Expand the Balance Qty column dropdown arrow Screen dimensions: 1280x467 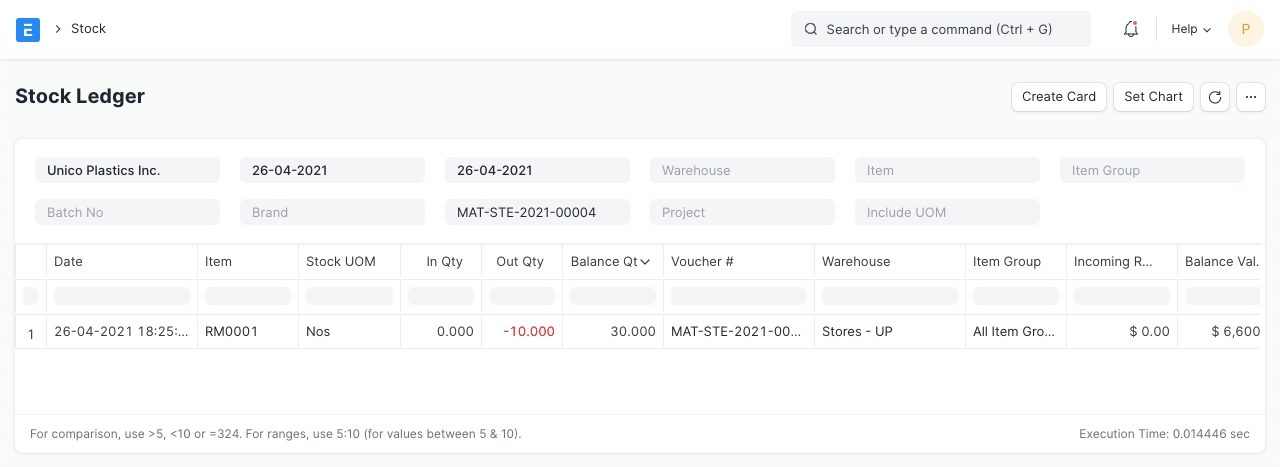(x=645, y=262)
